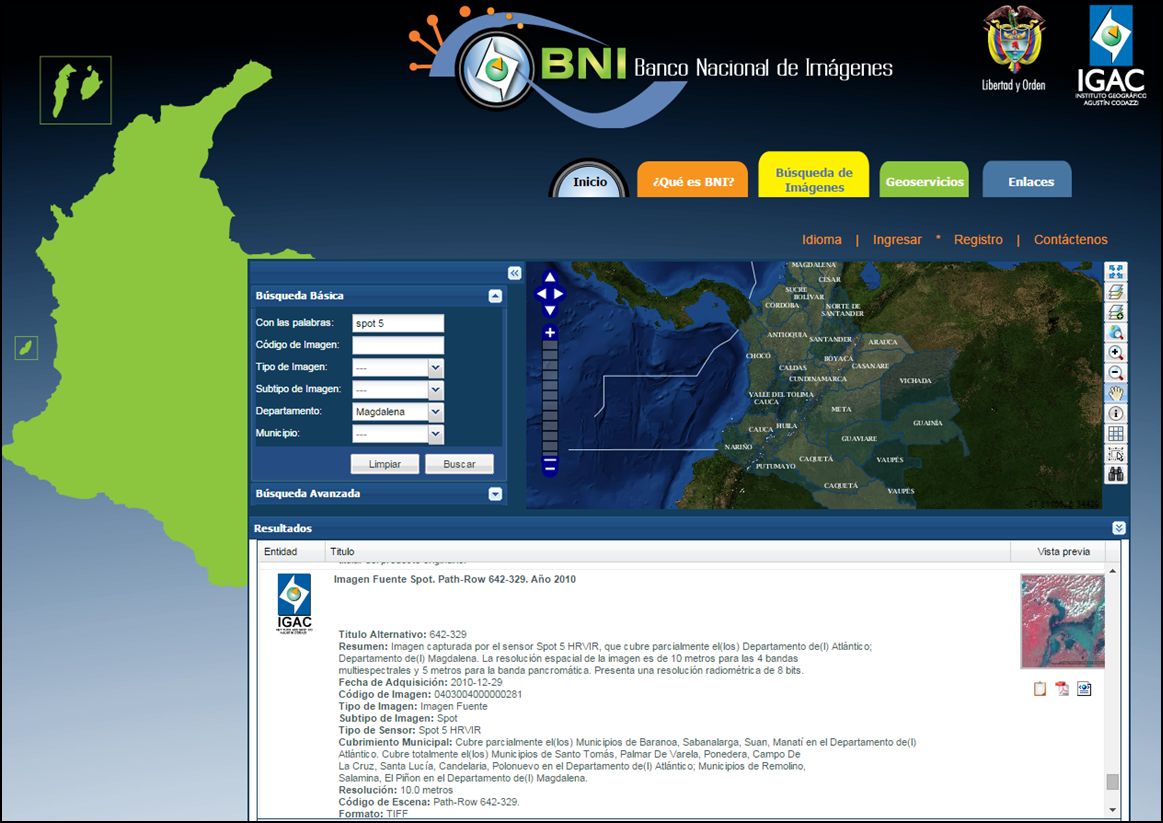This screenshot has width=1163, height=823.
Task: Focus the Con las palabras input field
Action: click(398, 323)
